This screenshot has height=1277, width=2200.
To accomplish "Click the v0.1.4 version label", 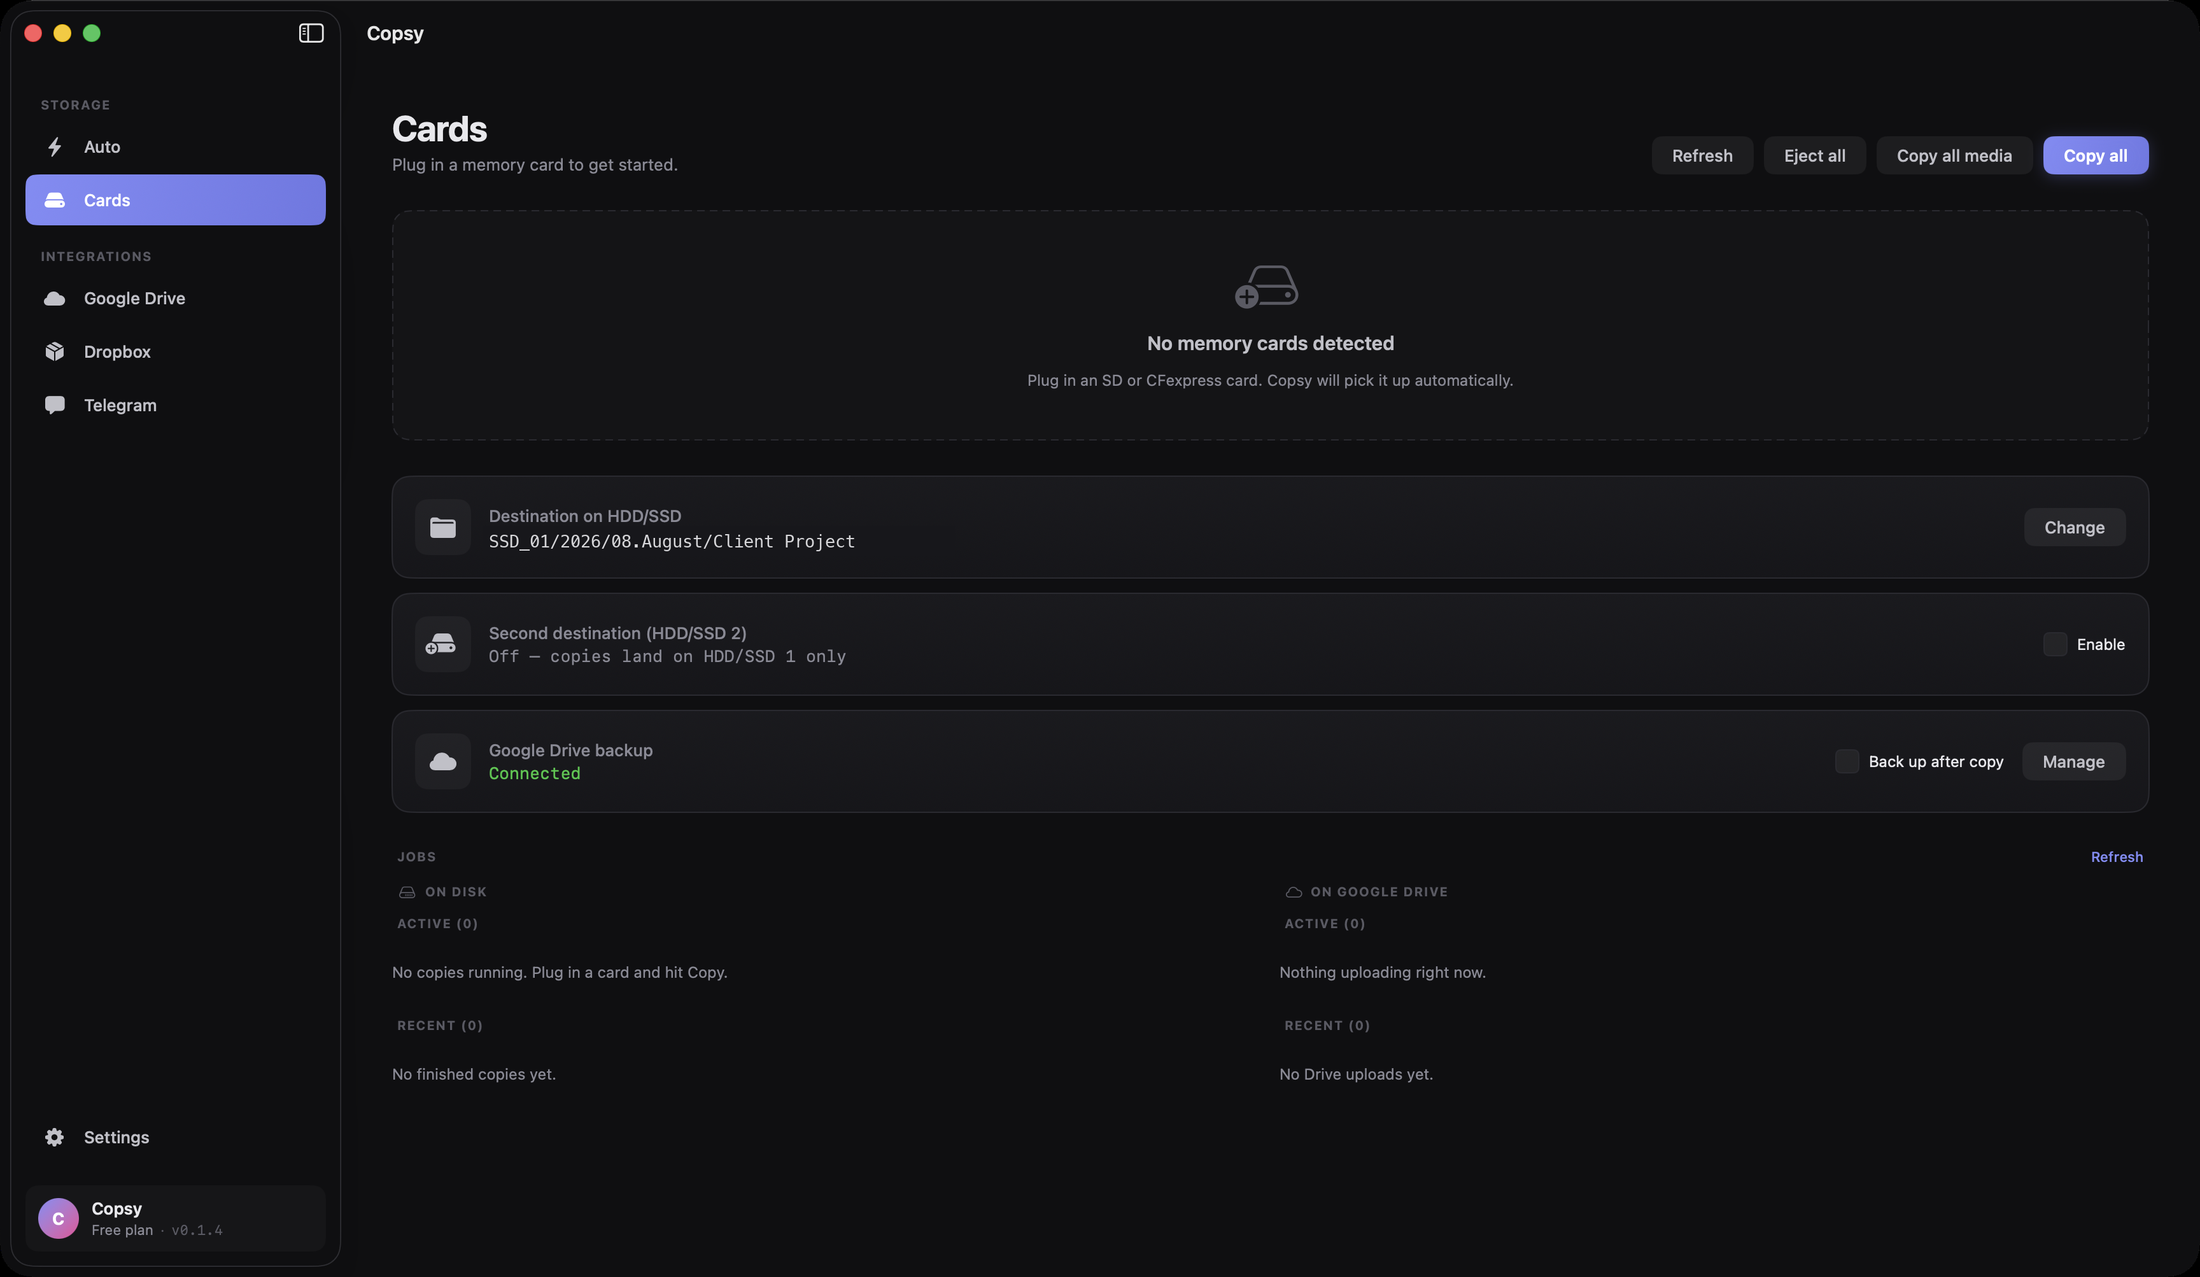I will pos(197,1230).
